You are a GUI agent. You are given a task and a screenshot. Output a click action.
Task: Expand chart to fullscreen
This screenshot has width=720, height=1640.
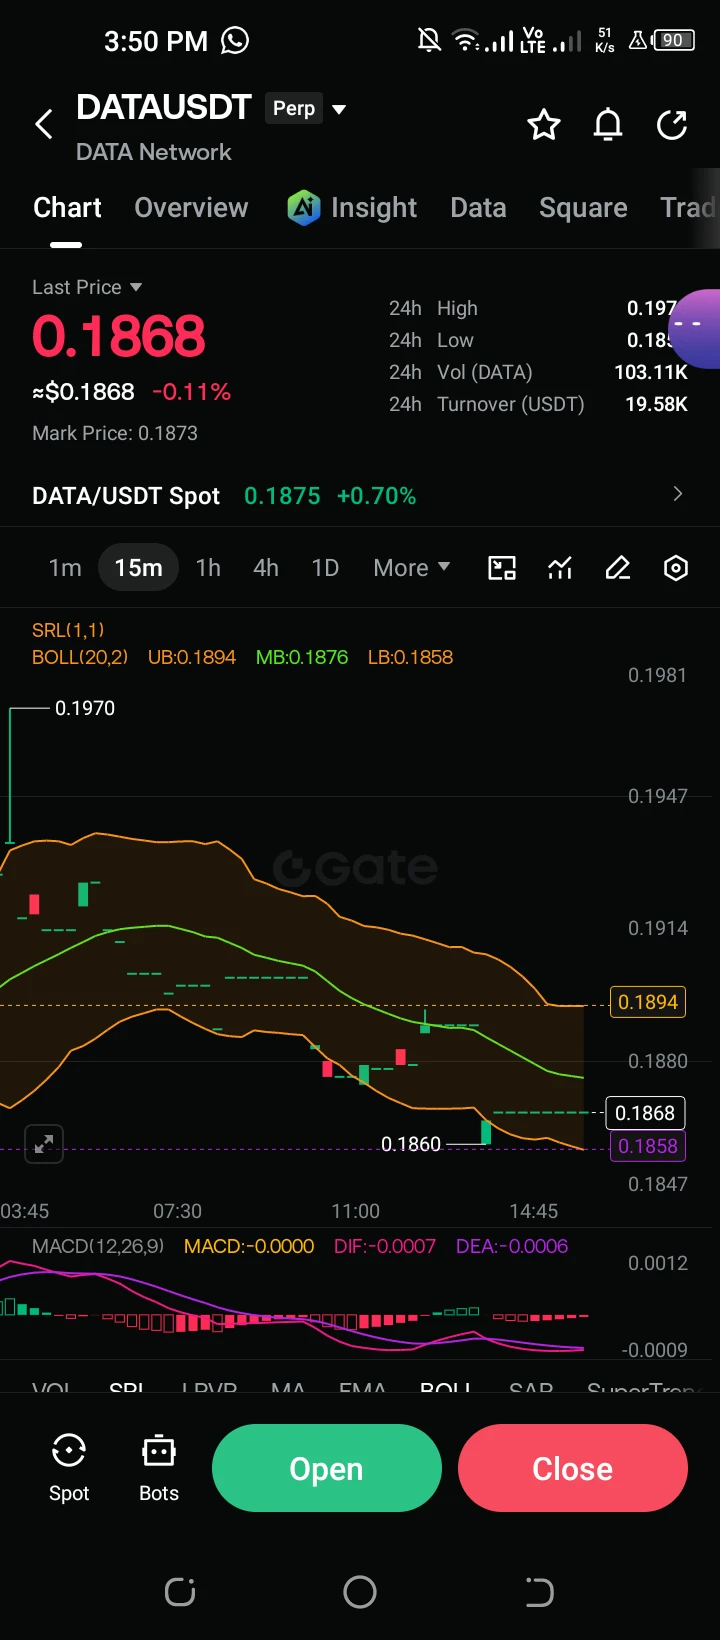(x=44, y=1144)
